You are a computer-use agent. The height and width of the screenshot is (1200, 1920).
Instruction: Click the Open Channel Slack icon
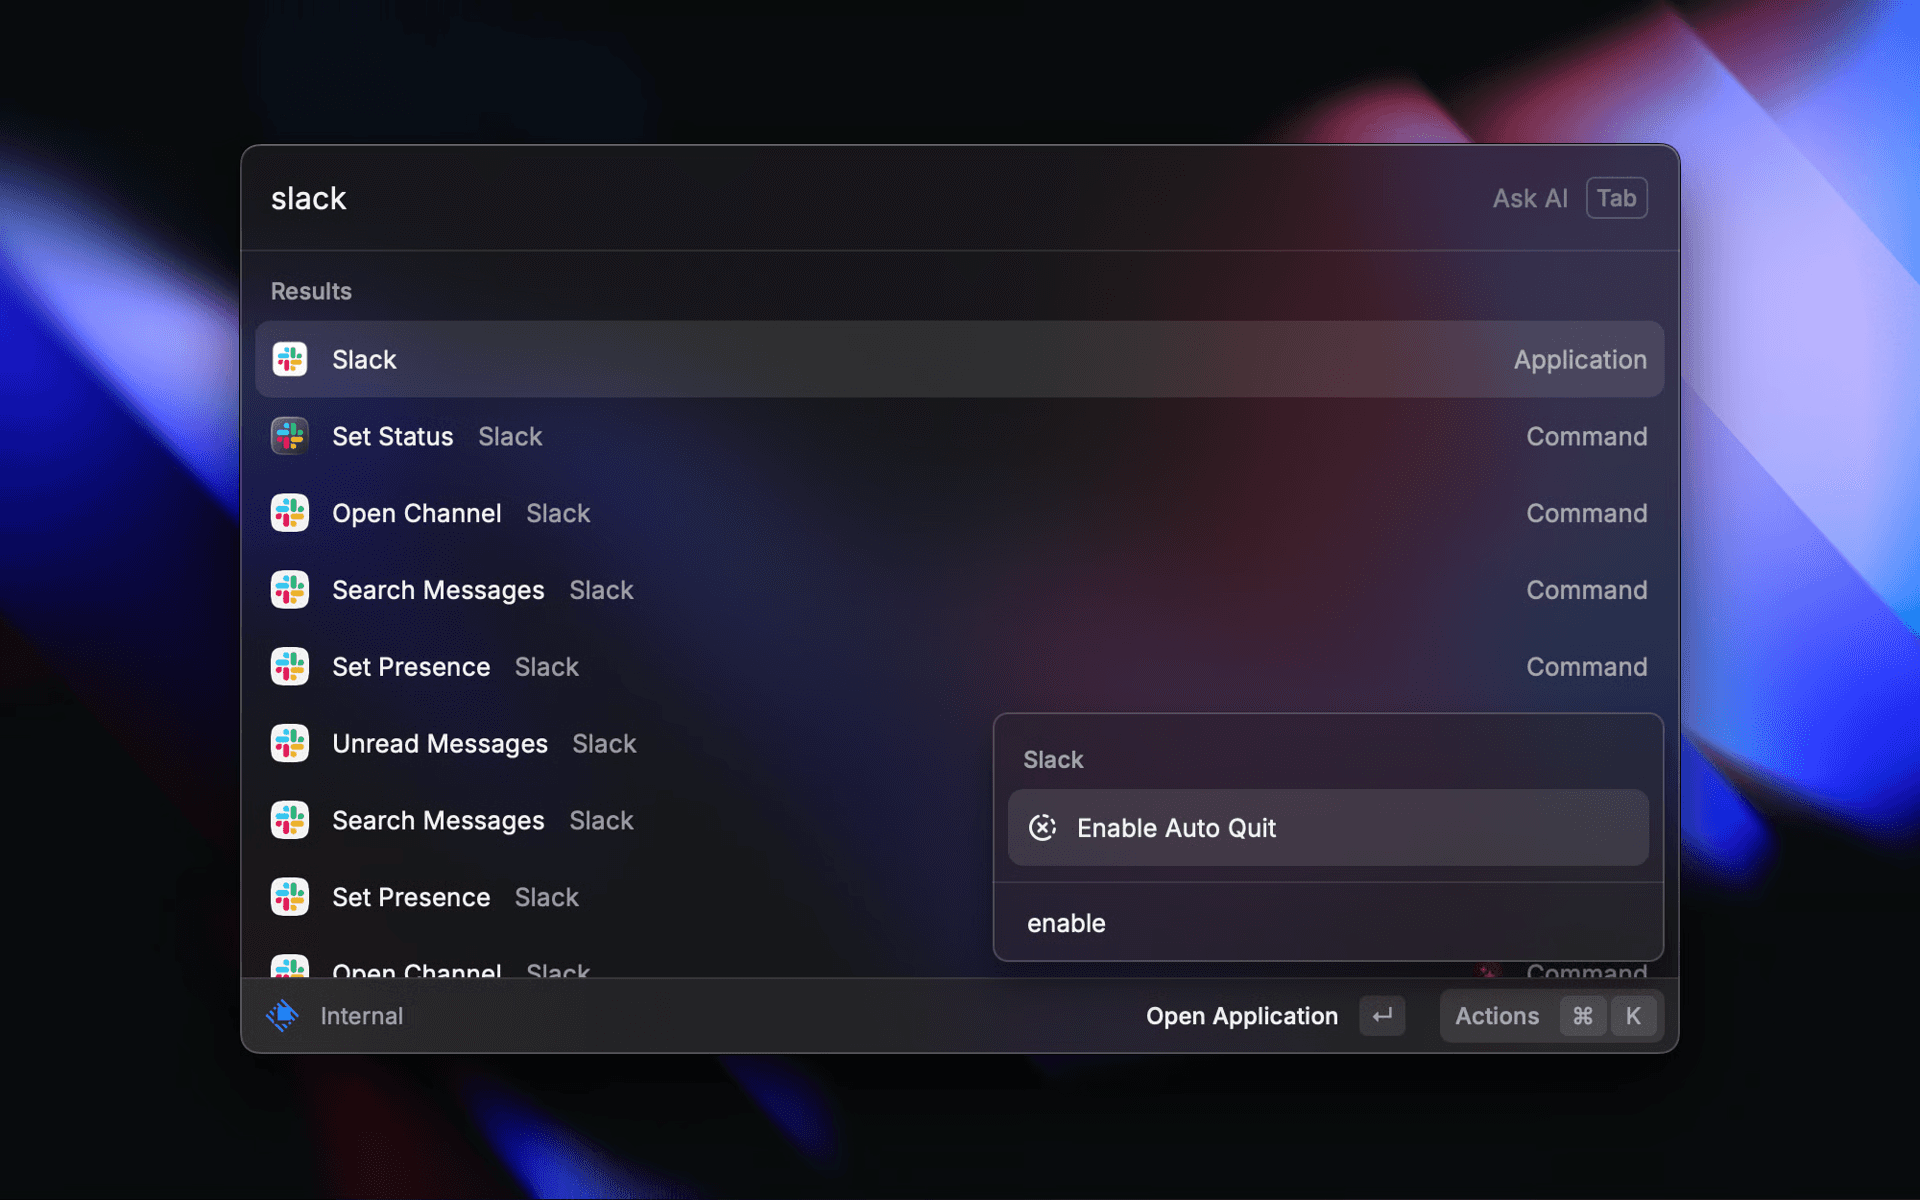(x=289, y=513)
